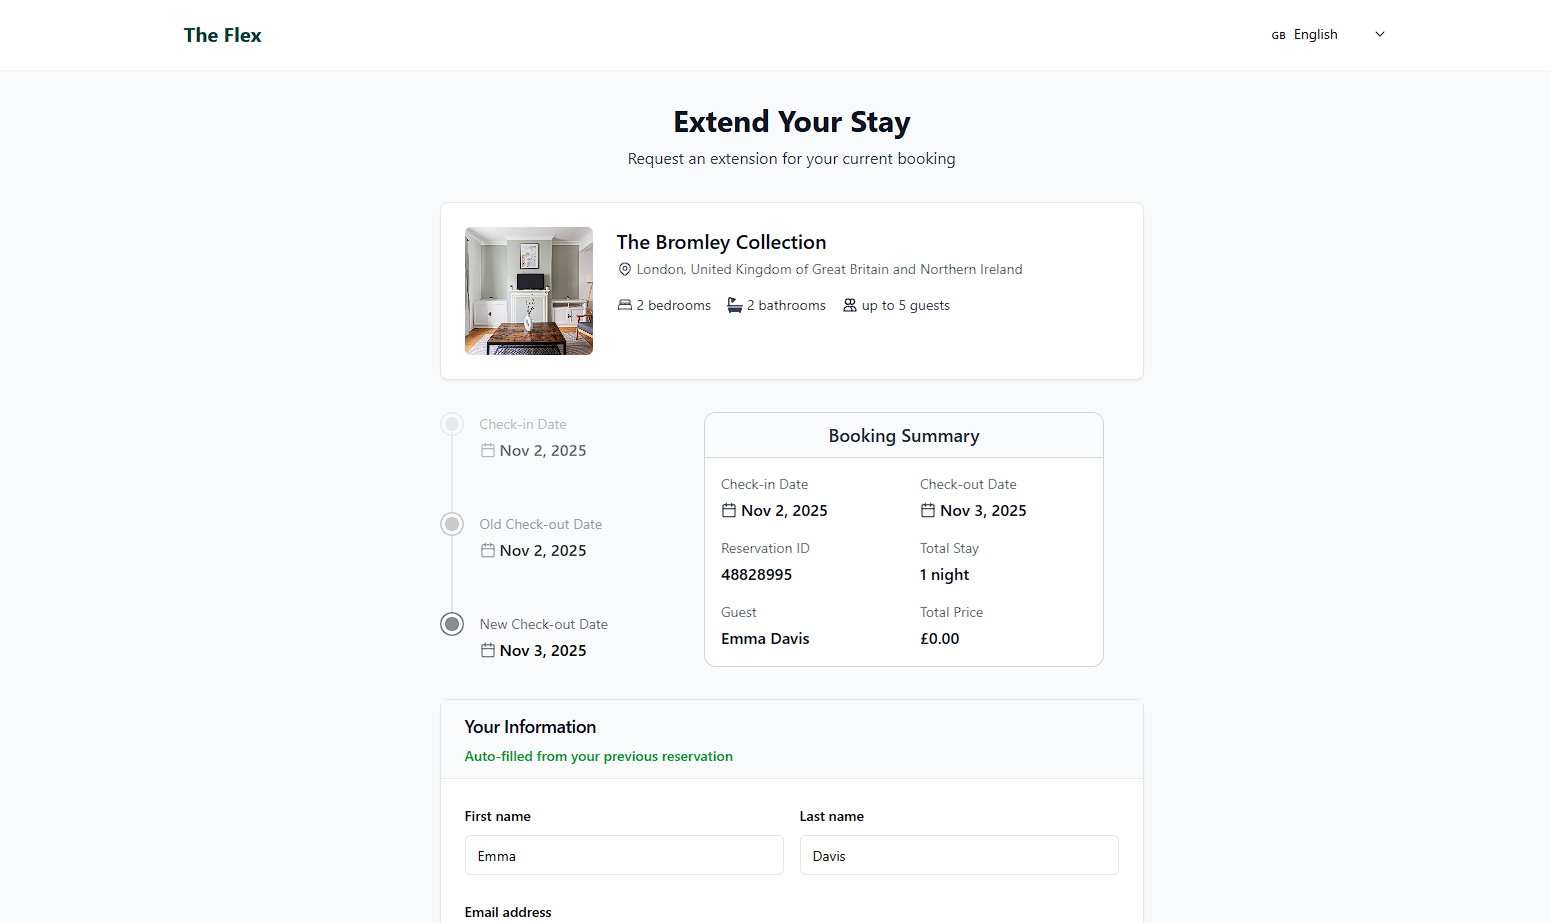Click the calendar icon next to Check-out Nov 3, 2025
The image size is (1551, 923).
click(928, 510)
